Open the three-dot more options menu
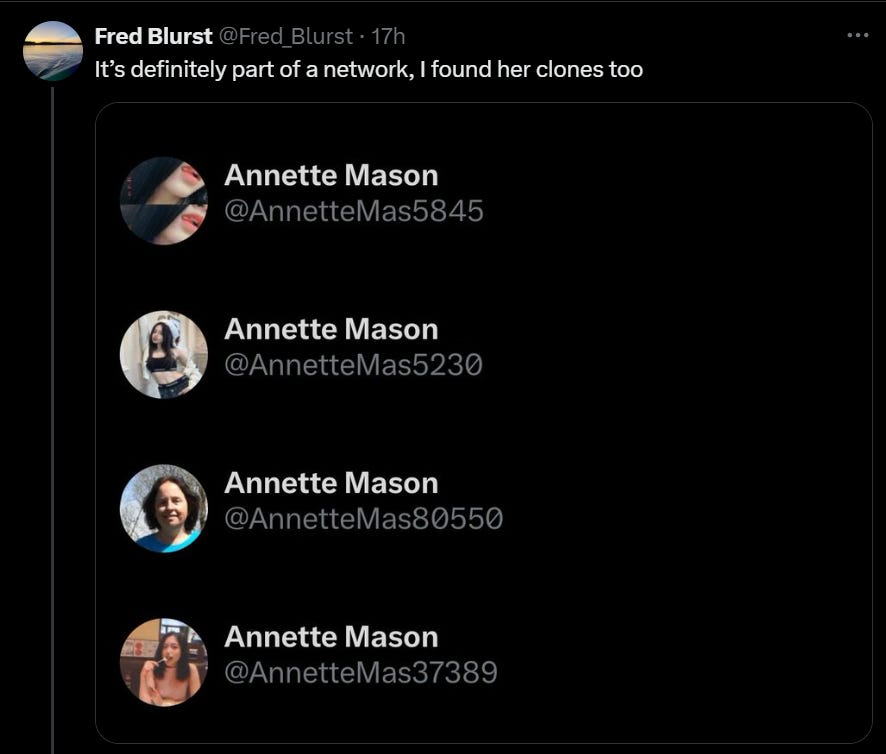The image size is (886, 754). click(858, 36)
